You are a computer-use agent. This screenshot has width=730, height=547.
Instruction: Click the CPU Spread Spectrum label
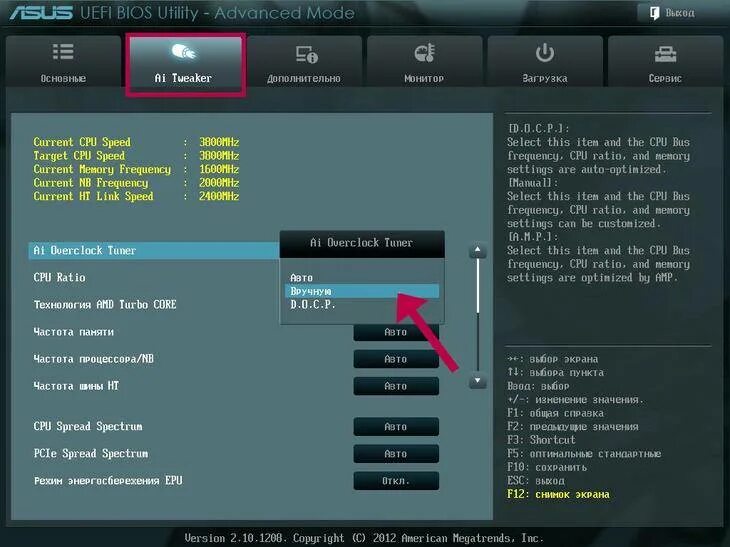[88, 426]
